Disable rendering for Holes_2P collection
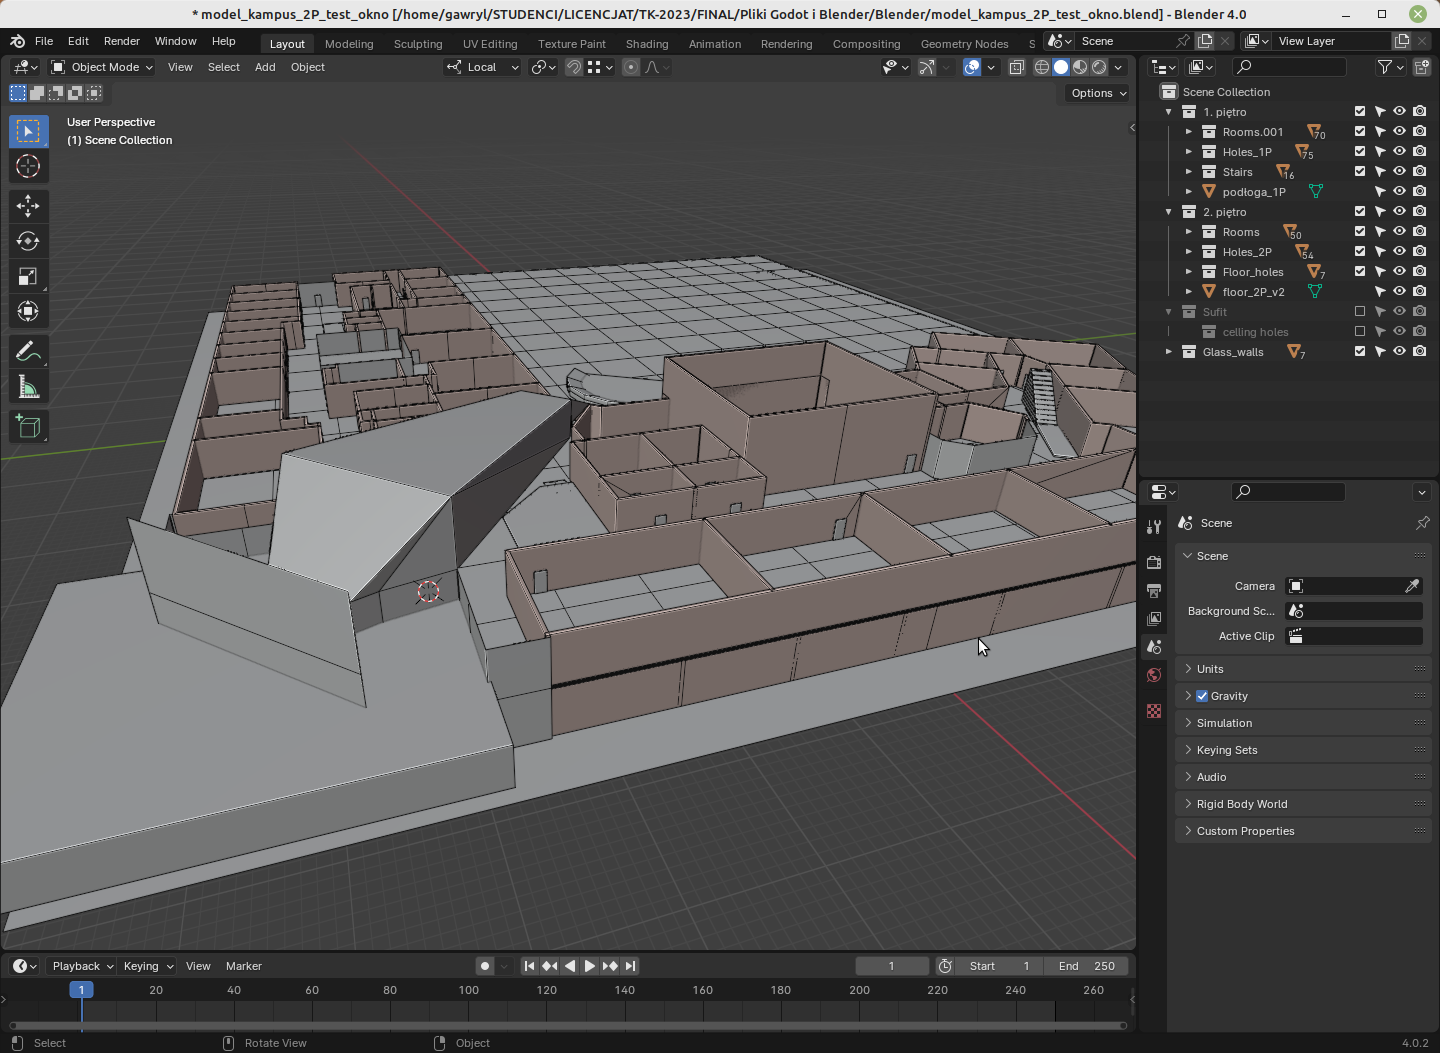1440x1053 pixels. tap(1420, 251)
